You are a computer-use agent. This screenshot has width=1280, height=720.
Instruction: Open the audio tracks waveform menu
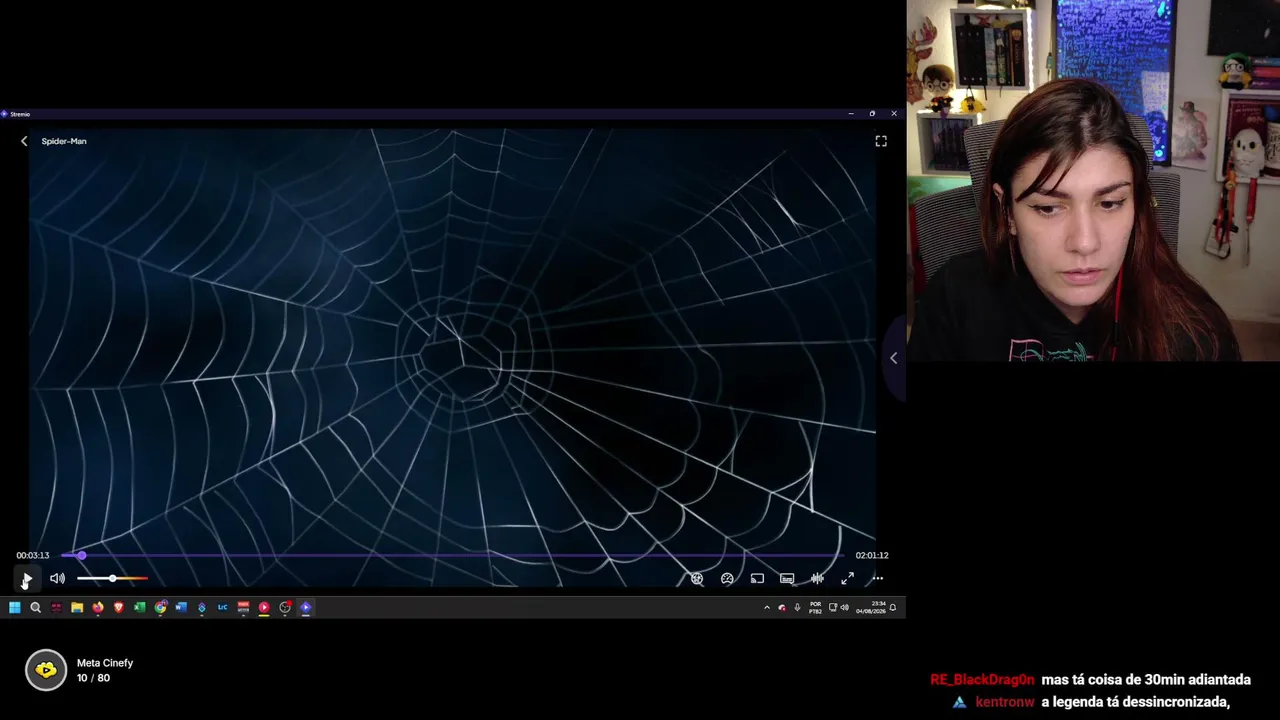coord(817,578)
